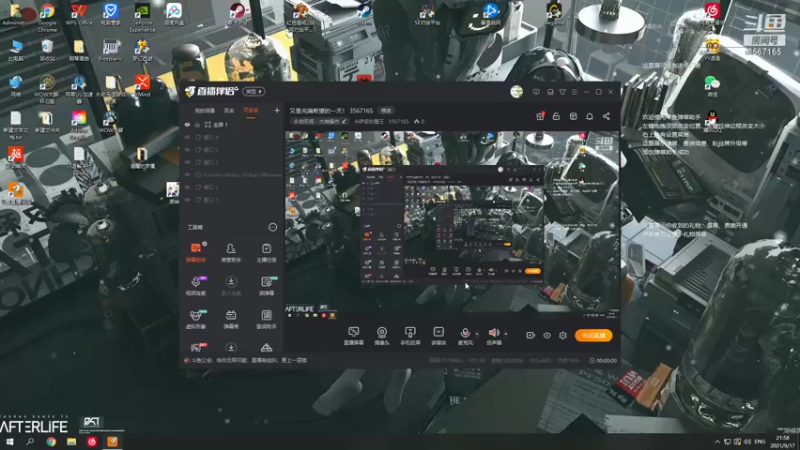This screenshot has height=450, width=800.
Task: Open the Windows Start menu
Action: (10, 441)
